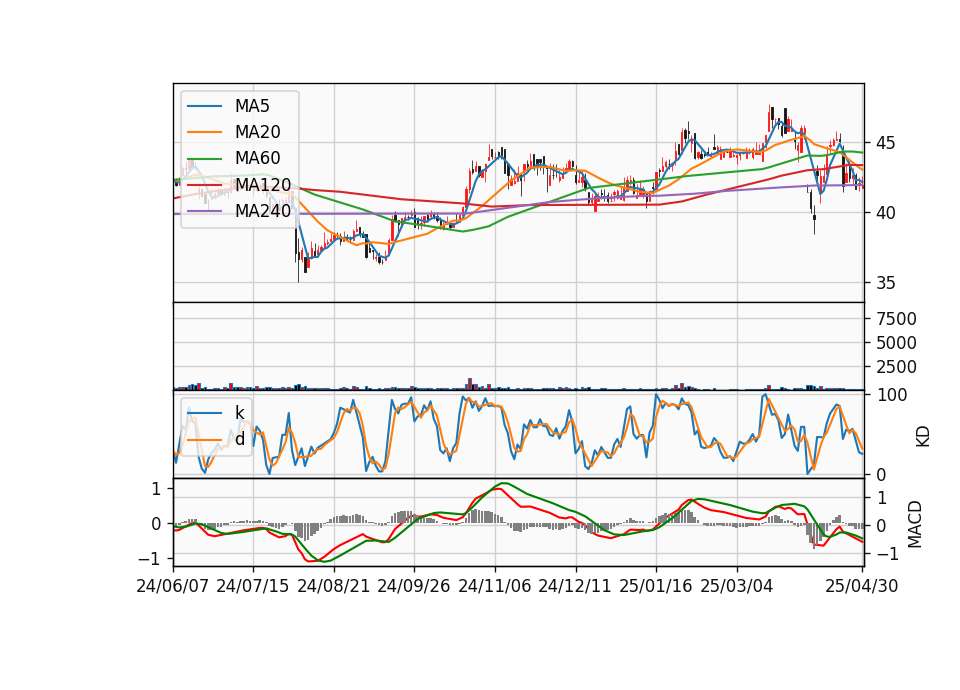Screen dimensions: 960x690
Task: Click the 25/03/04 date axis label
Action: 737,586
